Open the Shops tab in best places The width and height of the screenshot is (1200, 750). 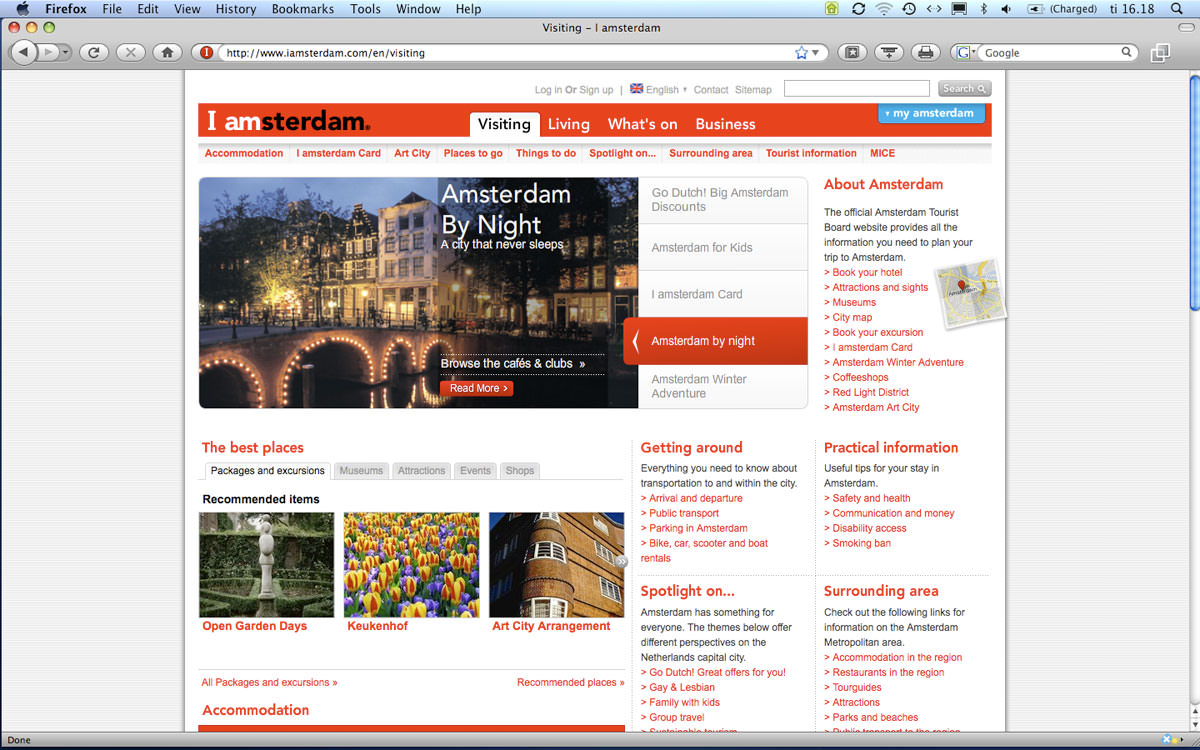(x=520, y=470)
